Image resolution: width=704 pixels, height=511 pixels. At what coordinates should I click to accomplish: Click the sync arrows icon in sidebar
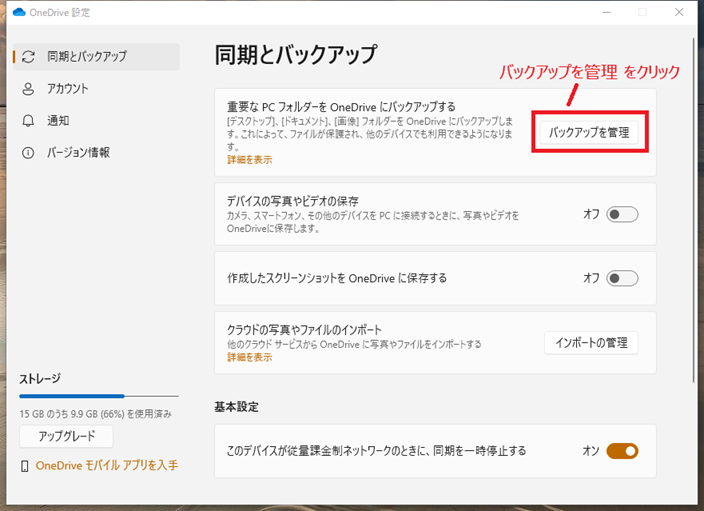(x=28, y=57)
